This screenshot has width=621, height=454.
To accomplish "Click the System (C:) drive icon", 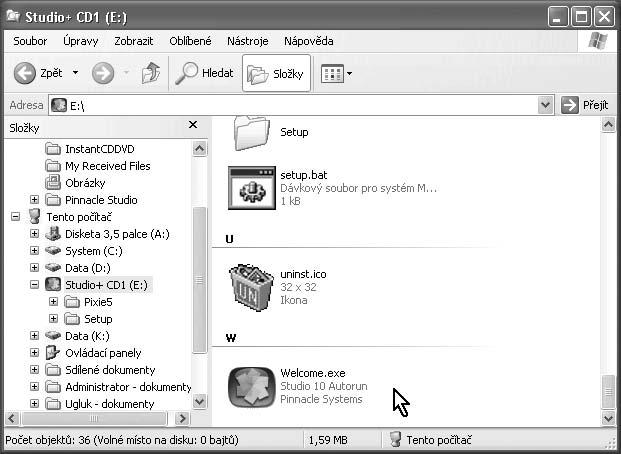I will click(x=53, y=251).
